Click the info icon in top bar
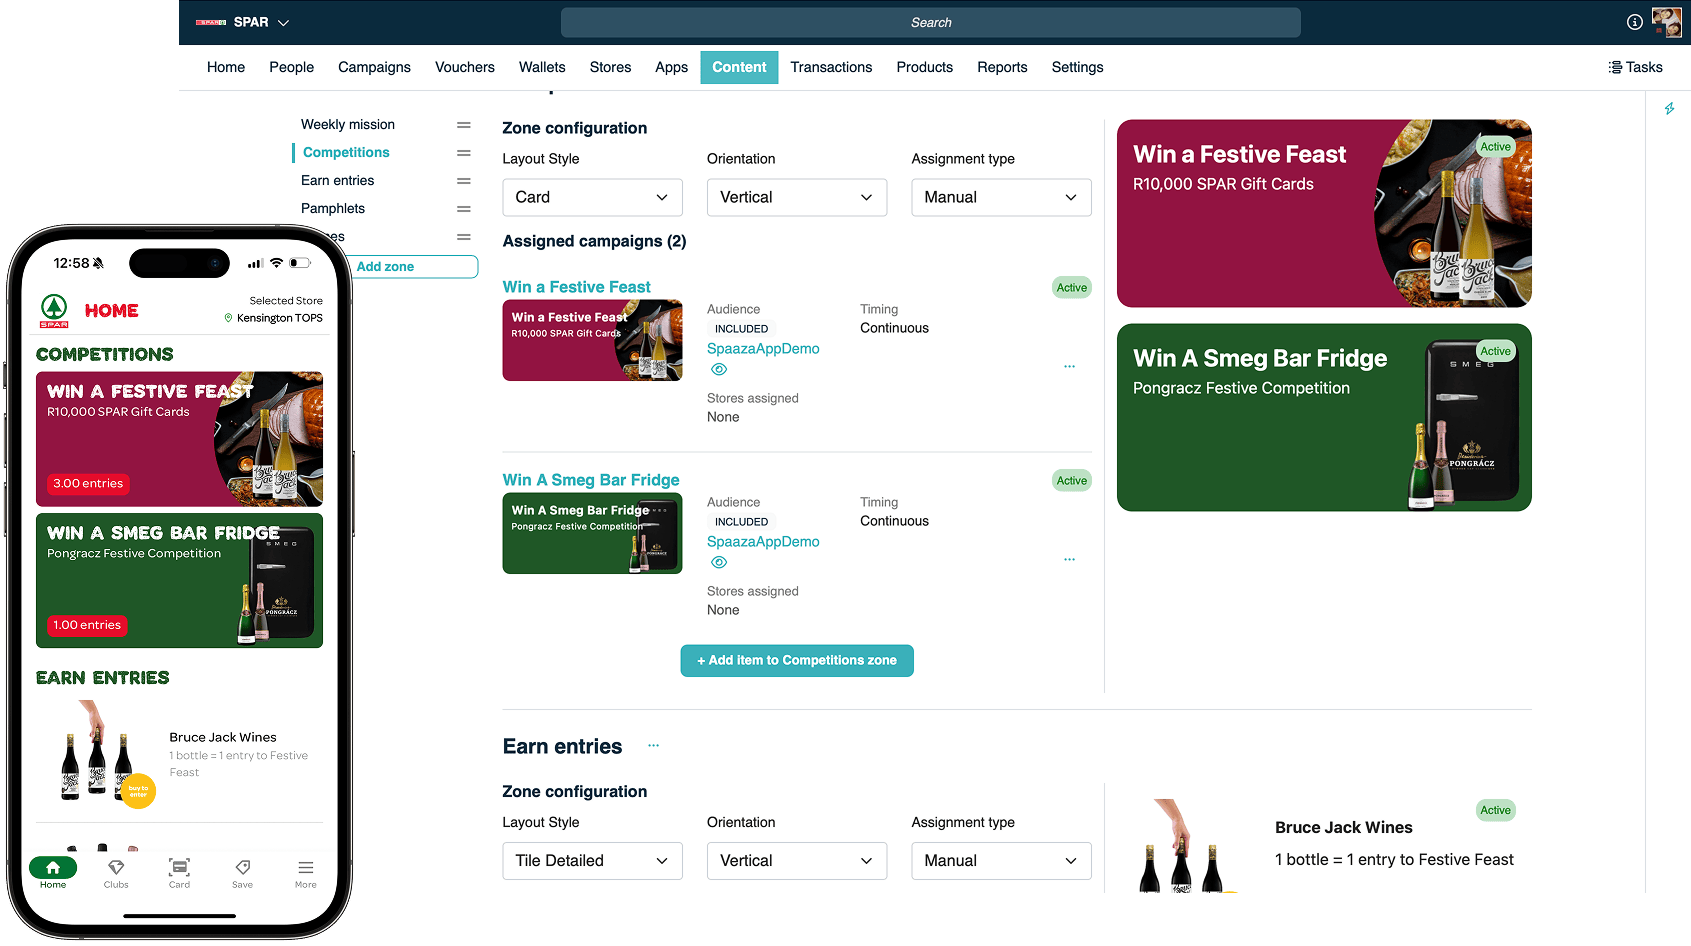Image resolution: width=1691 pixels, height=946 pixels. point(1634,22)
